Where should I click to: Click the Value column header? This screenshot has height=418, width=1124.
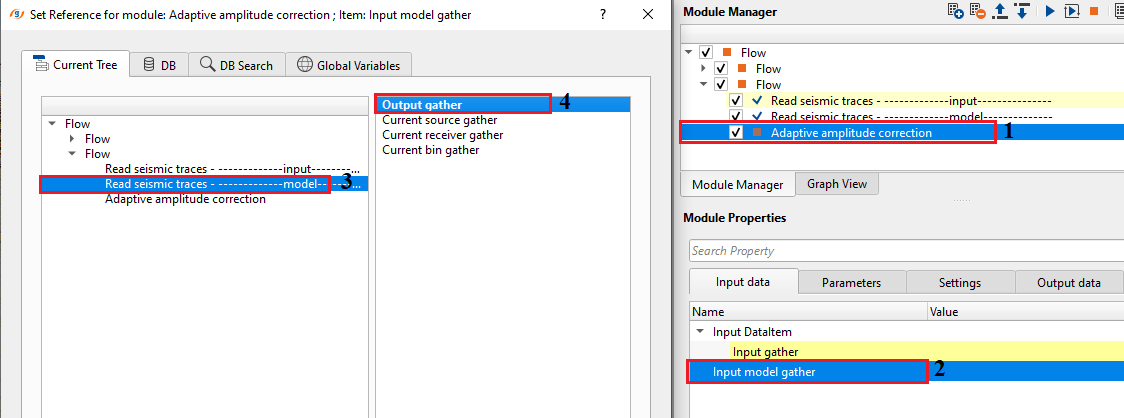pyautogui.click(x=1025, y=312)
